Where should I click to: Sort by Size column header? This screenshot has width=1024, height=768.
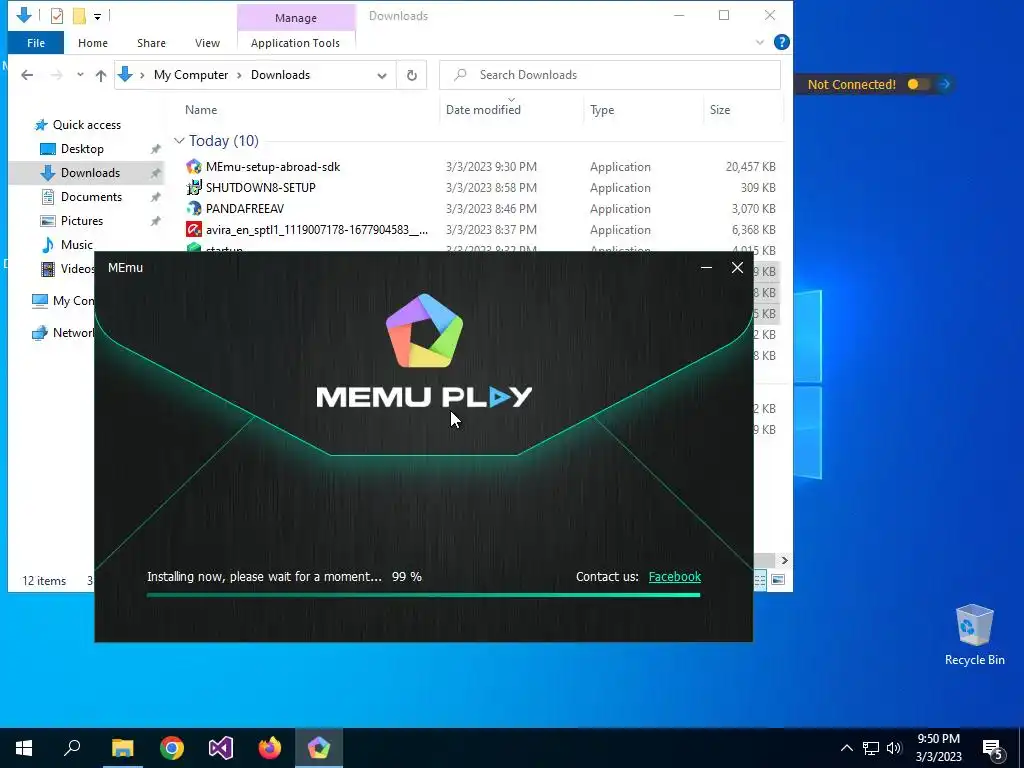[x=720, y=110]
